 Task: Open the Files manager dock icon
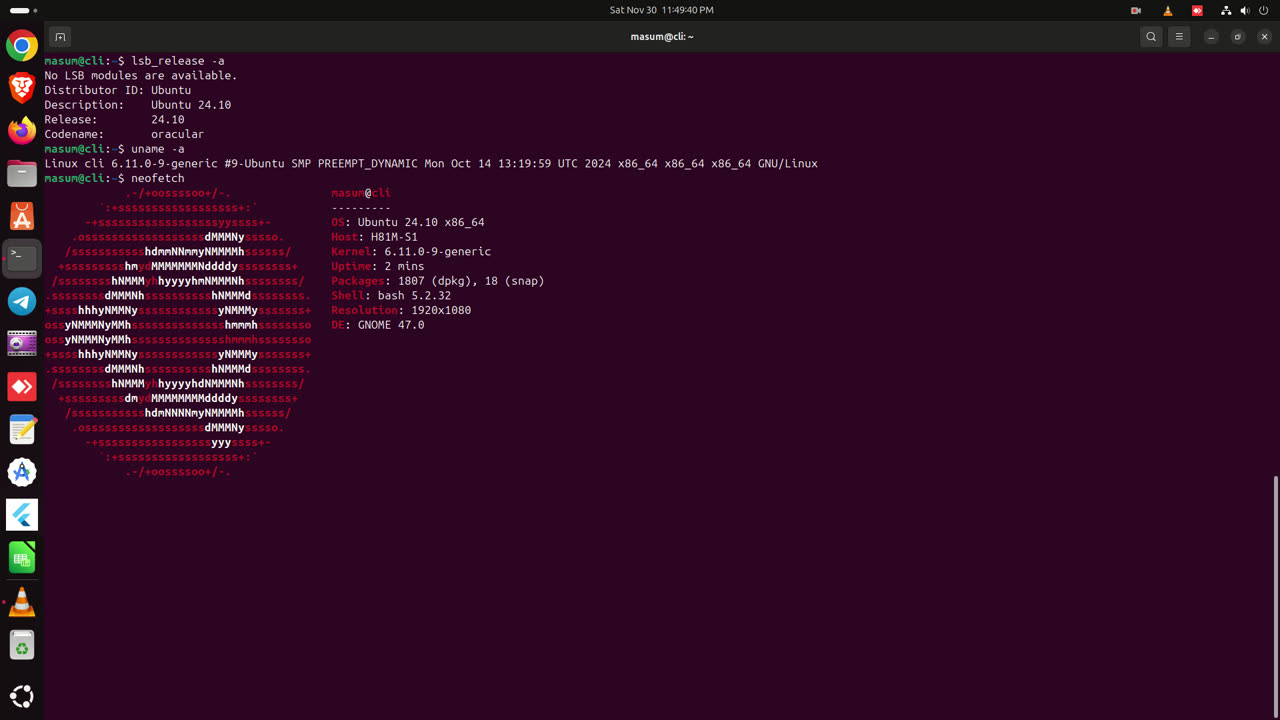[x=22, y=173]
